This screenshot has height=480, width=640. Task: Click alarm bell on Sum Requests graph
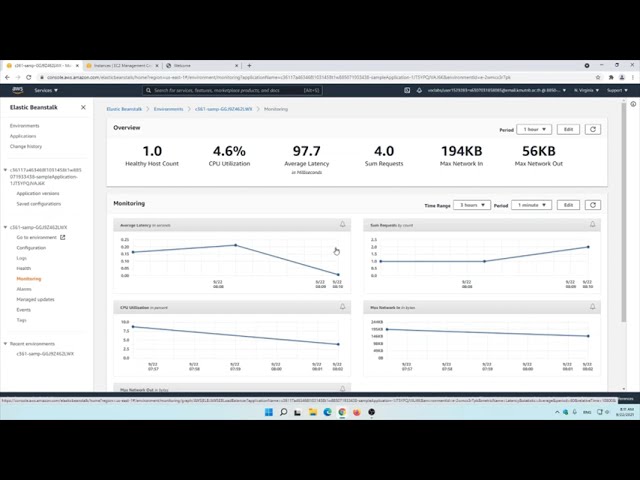click(592, 224)
